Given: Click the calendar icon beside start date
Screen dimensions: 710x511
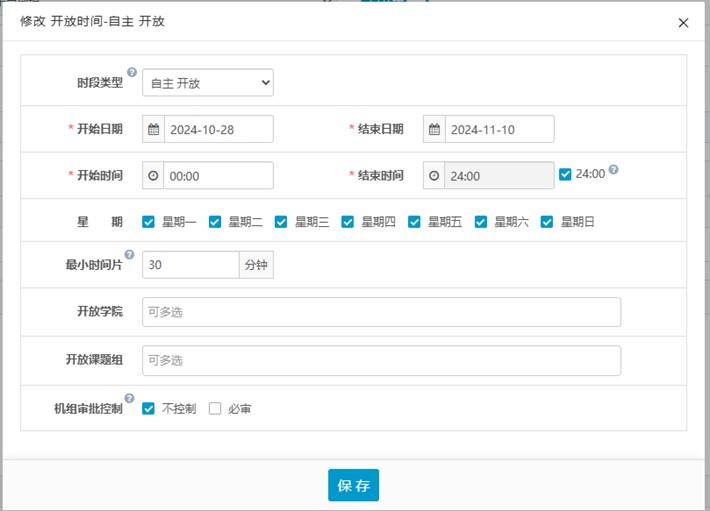Looking at the screenshot, I should point(153,130).
